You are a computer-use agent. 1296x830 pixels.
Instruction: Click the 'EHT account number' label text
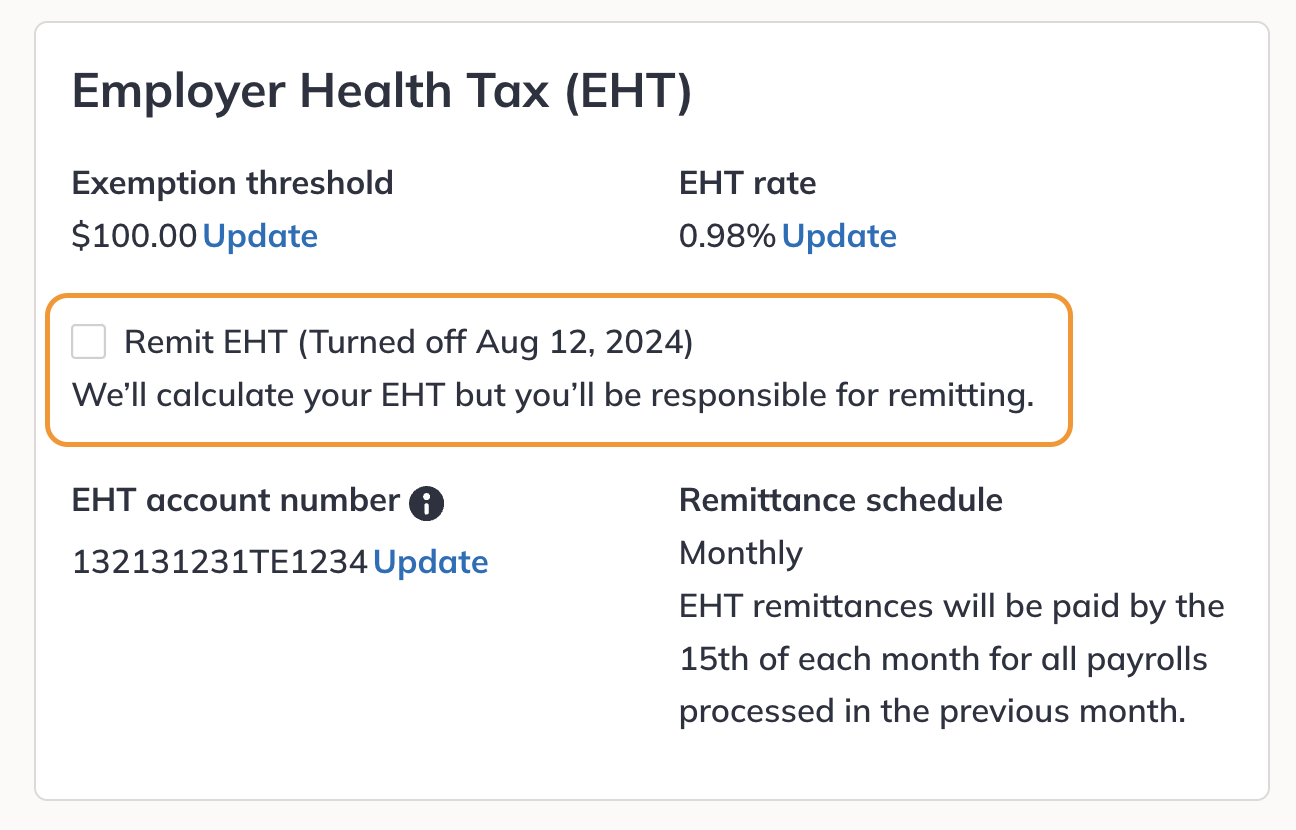[x=236, y=500]
